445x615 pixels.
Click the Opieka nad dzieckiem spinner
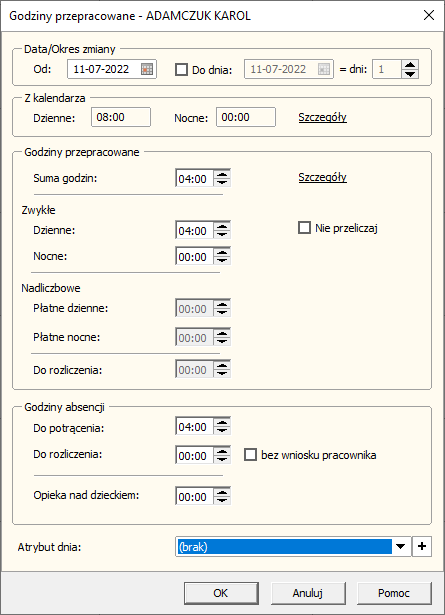click(x=222, y=496)
